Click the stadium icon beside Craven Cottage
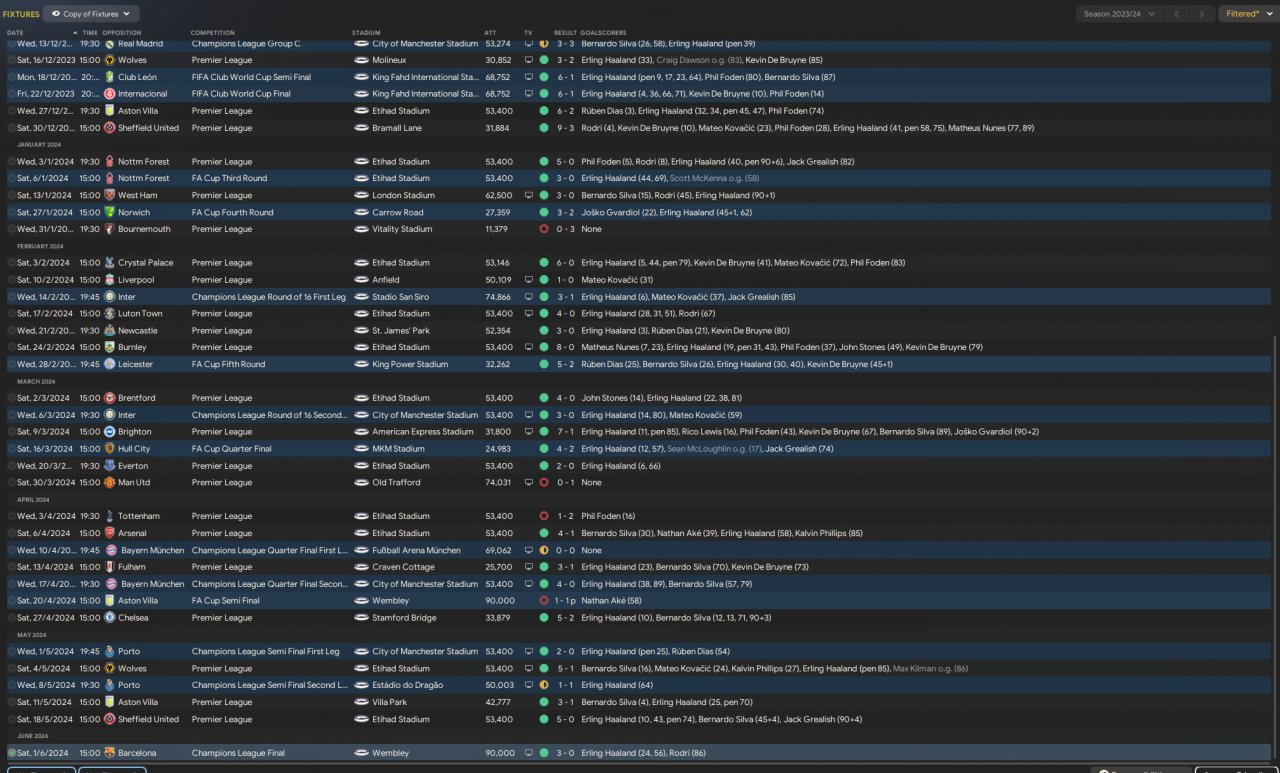This screenshot has width=1280, height=773. (361, 567)
